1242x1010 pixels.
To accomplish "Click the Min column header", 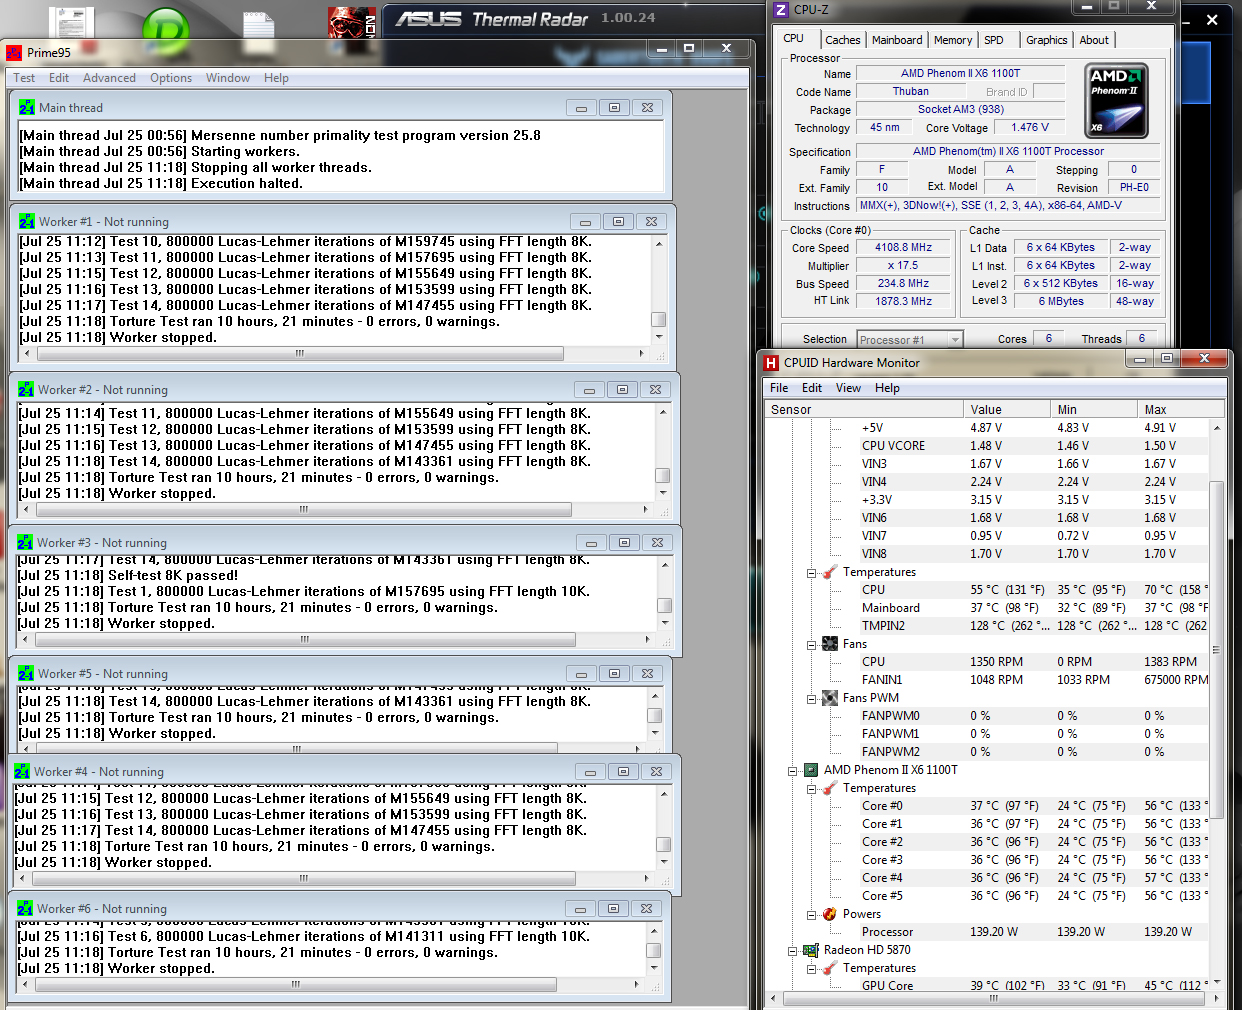I will click(1095, 409).
